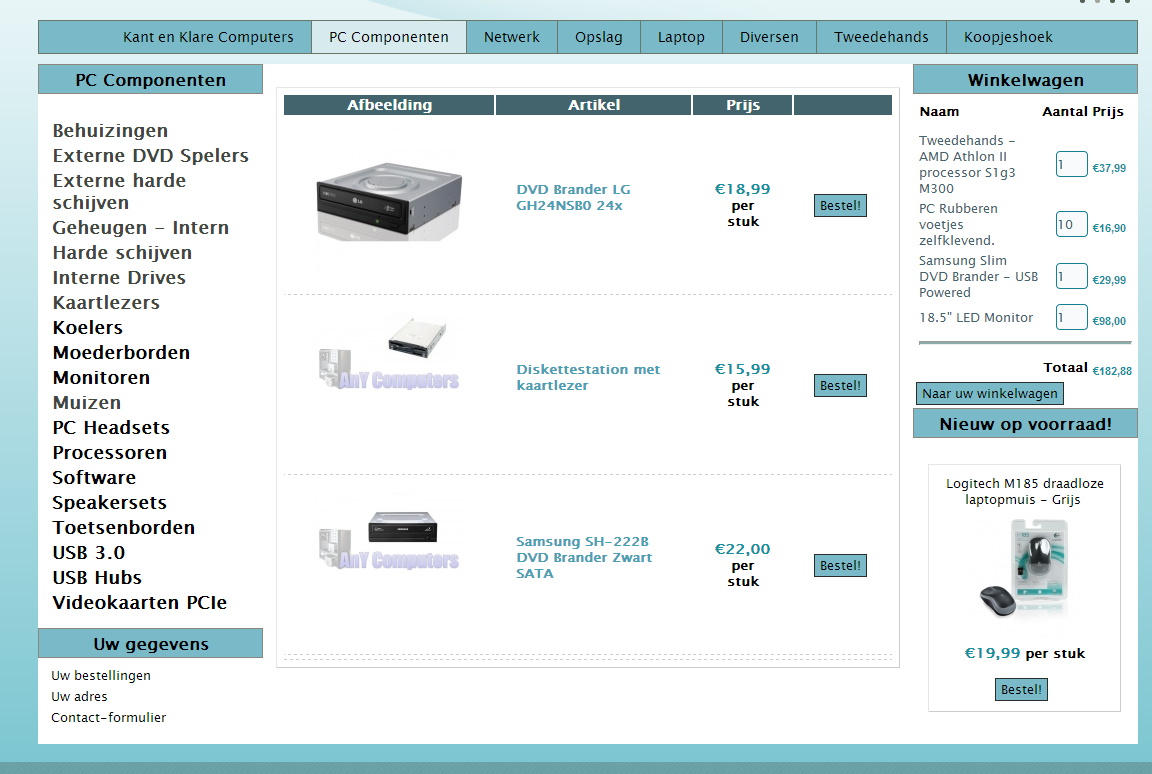Screen dimensions: 1152x774
Task: Open the Opslag tab
Action: tap(598, 37)
